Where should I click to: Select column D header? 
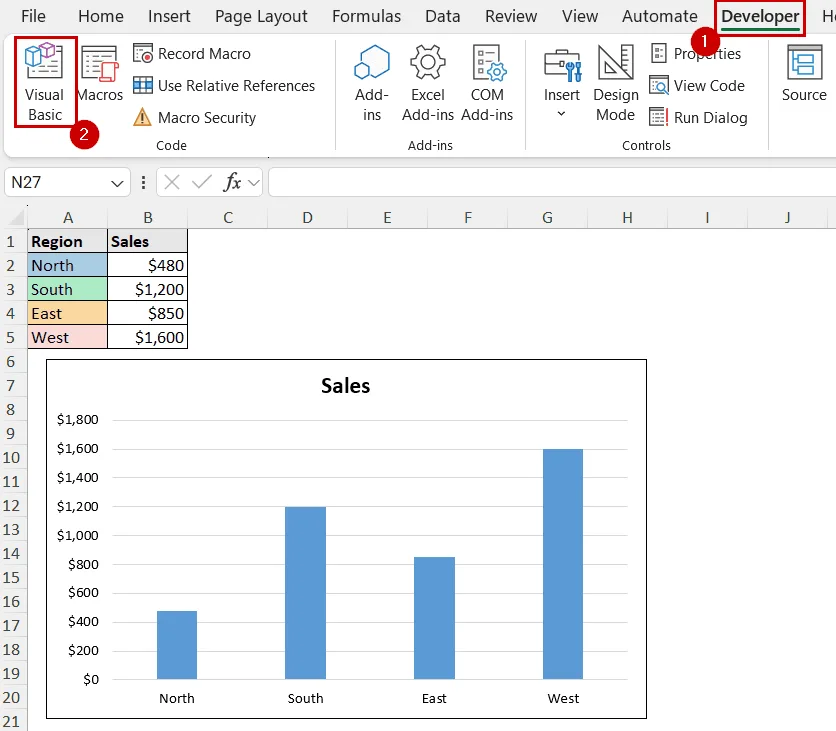point(308,218)
